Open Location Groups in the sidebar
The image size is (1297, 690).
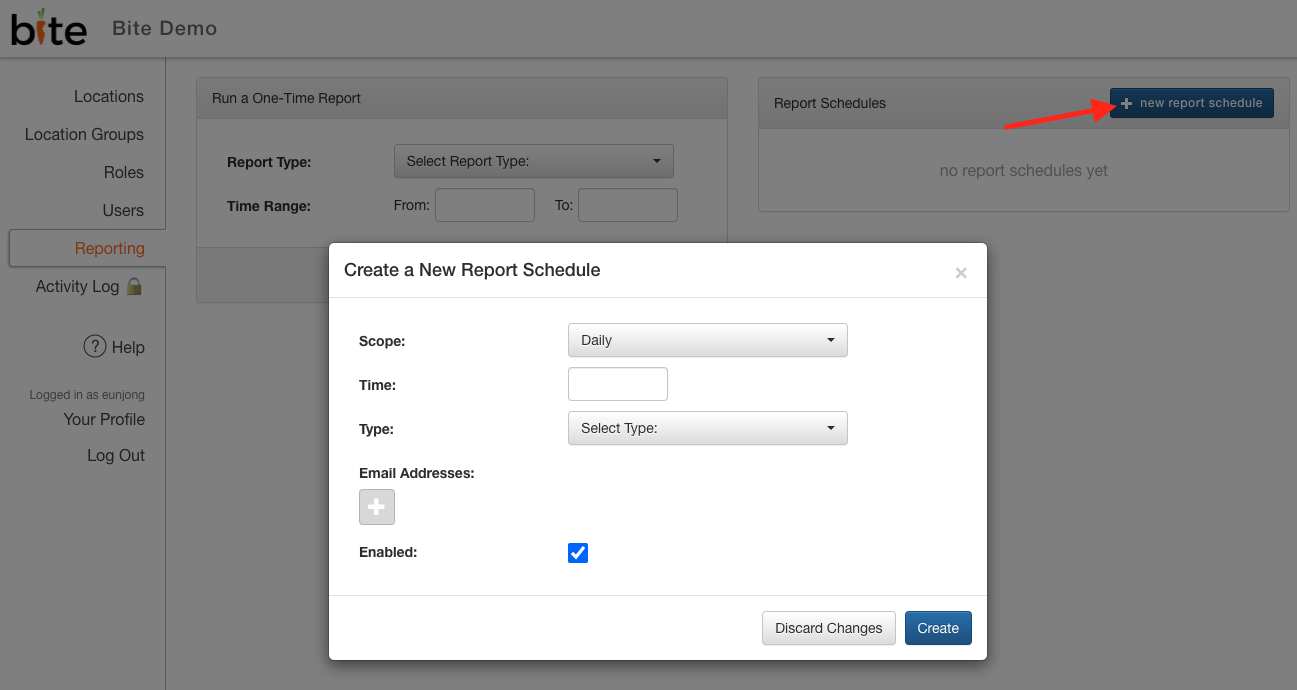tap(84, 134)
